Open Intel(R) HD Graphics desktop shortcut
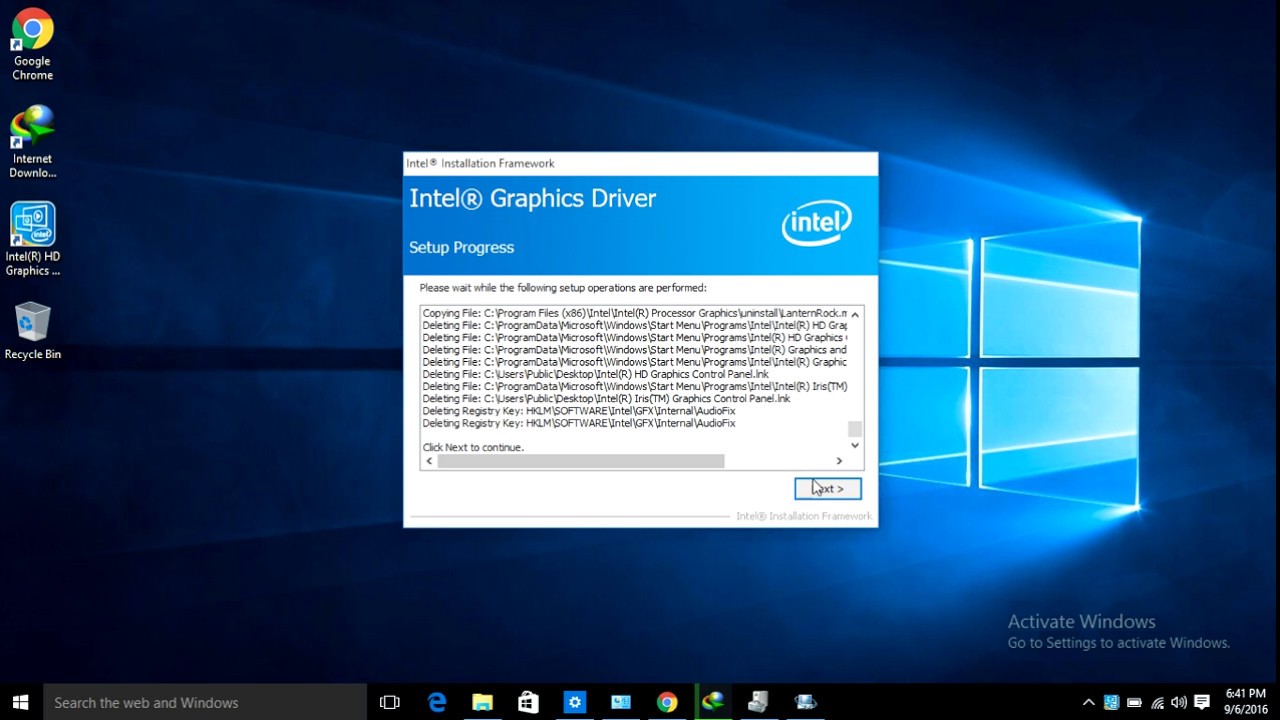The image size is (1280, 720). pyautogui.click(x=32, y=239)
